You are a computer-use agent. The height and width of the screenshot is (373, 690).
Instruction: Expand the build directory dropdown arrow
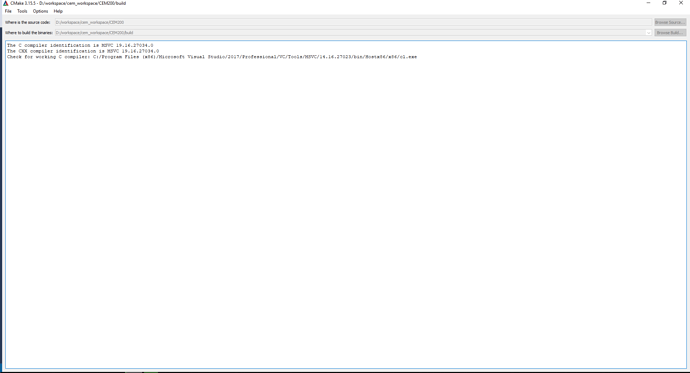pos(648,33)
